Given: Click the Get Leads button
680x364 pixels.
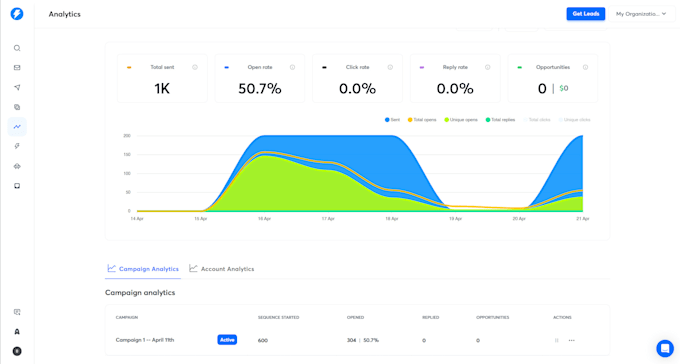Looking at the screenshot, I should coord(585,14).
